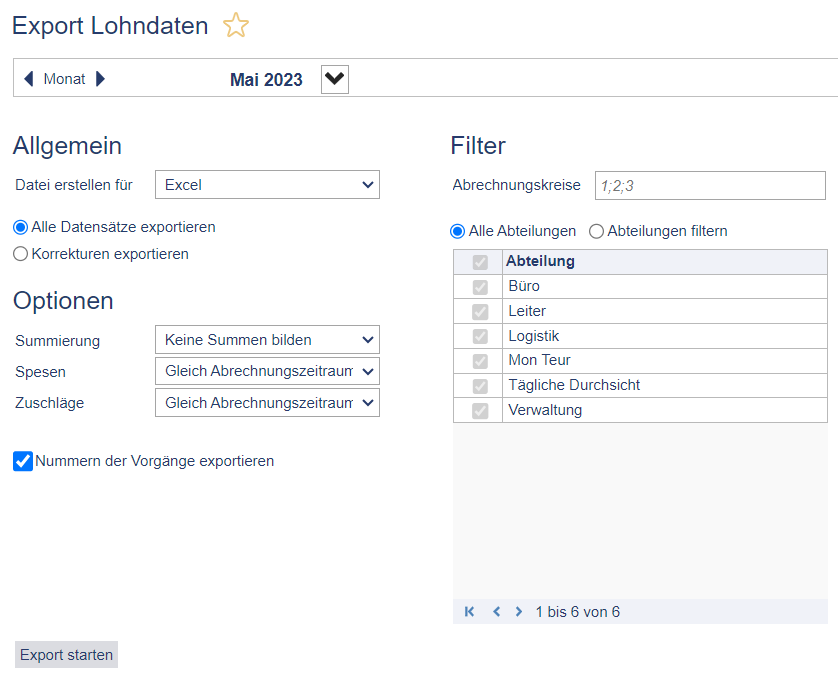Screen dimensions: 838x684
Task: Open month picker chevron dropdown
Action: pyautogui.click(x=335, y=79)
